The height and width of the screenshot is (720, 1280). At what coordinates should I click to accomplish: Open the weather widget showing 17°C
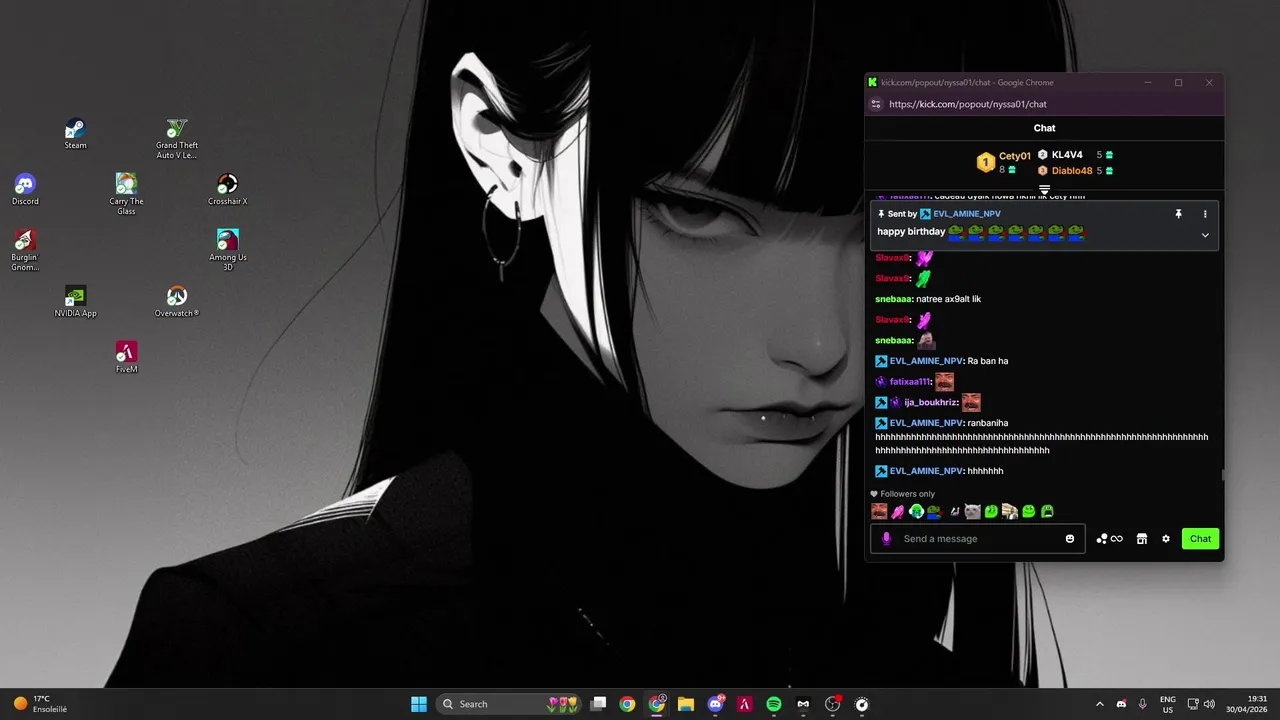coord(40,704)
